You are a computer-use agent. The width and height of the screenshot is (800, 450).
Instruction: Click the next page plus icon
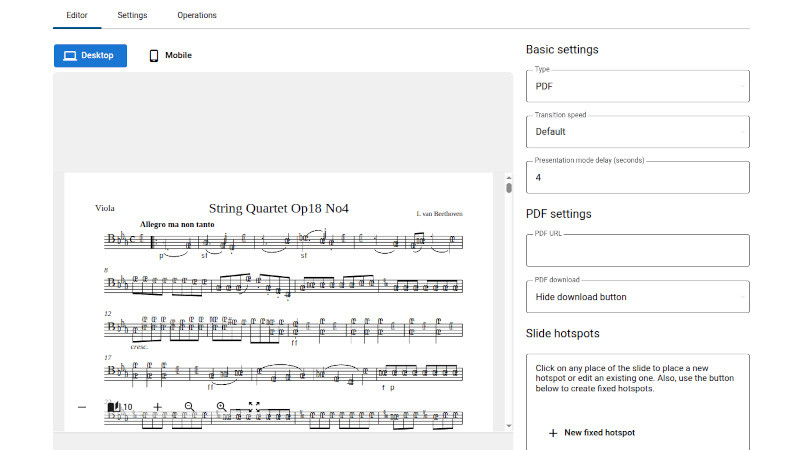158,407
